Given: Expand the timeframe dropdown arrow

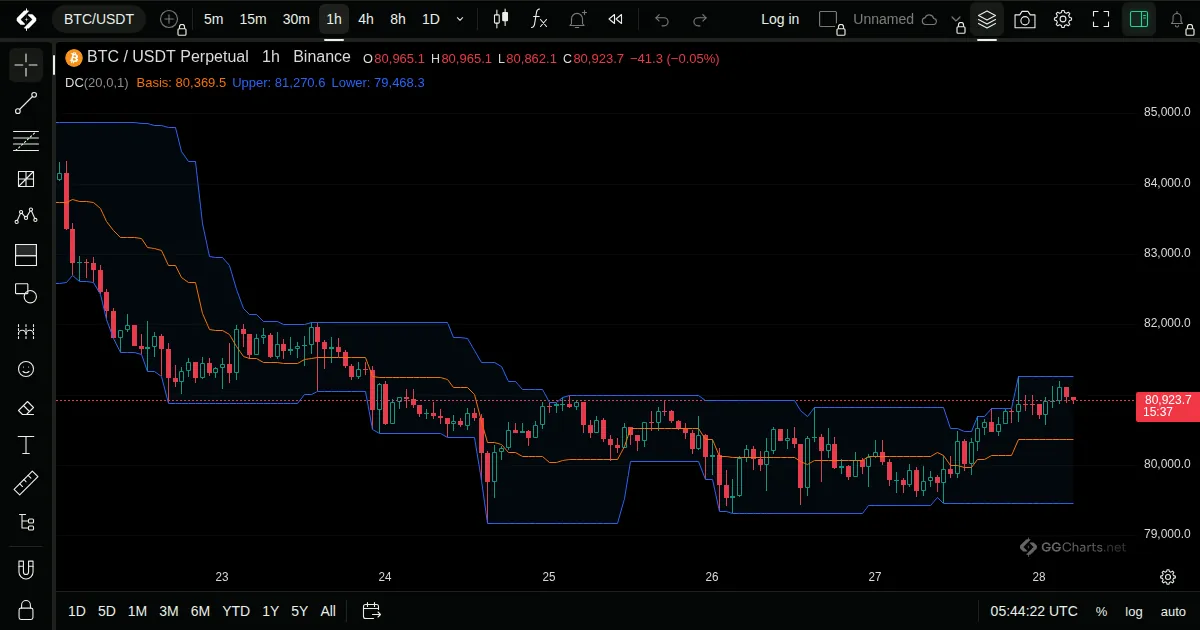Looking at the screenshot, I should [460, 19].
